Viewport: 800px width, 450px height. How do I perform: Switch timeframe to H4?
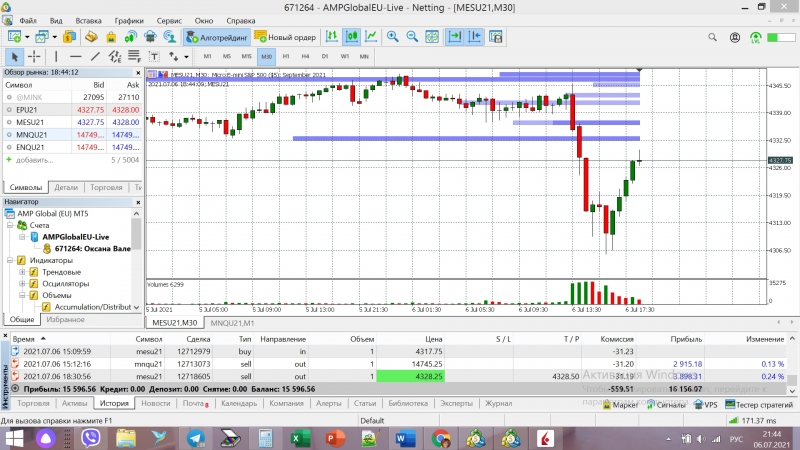[305, 57]
